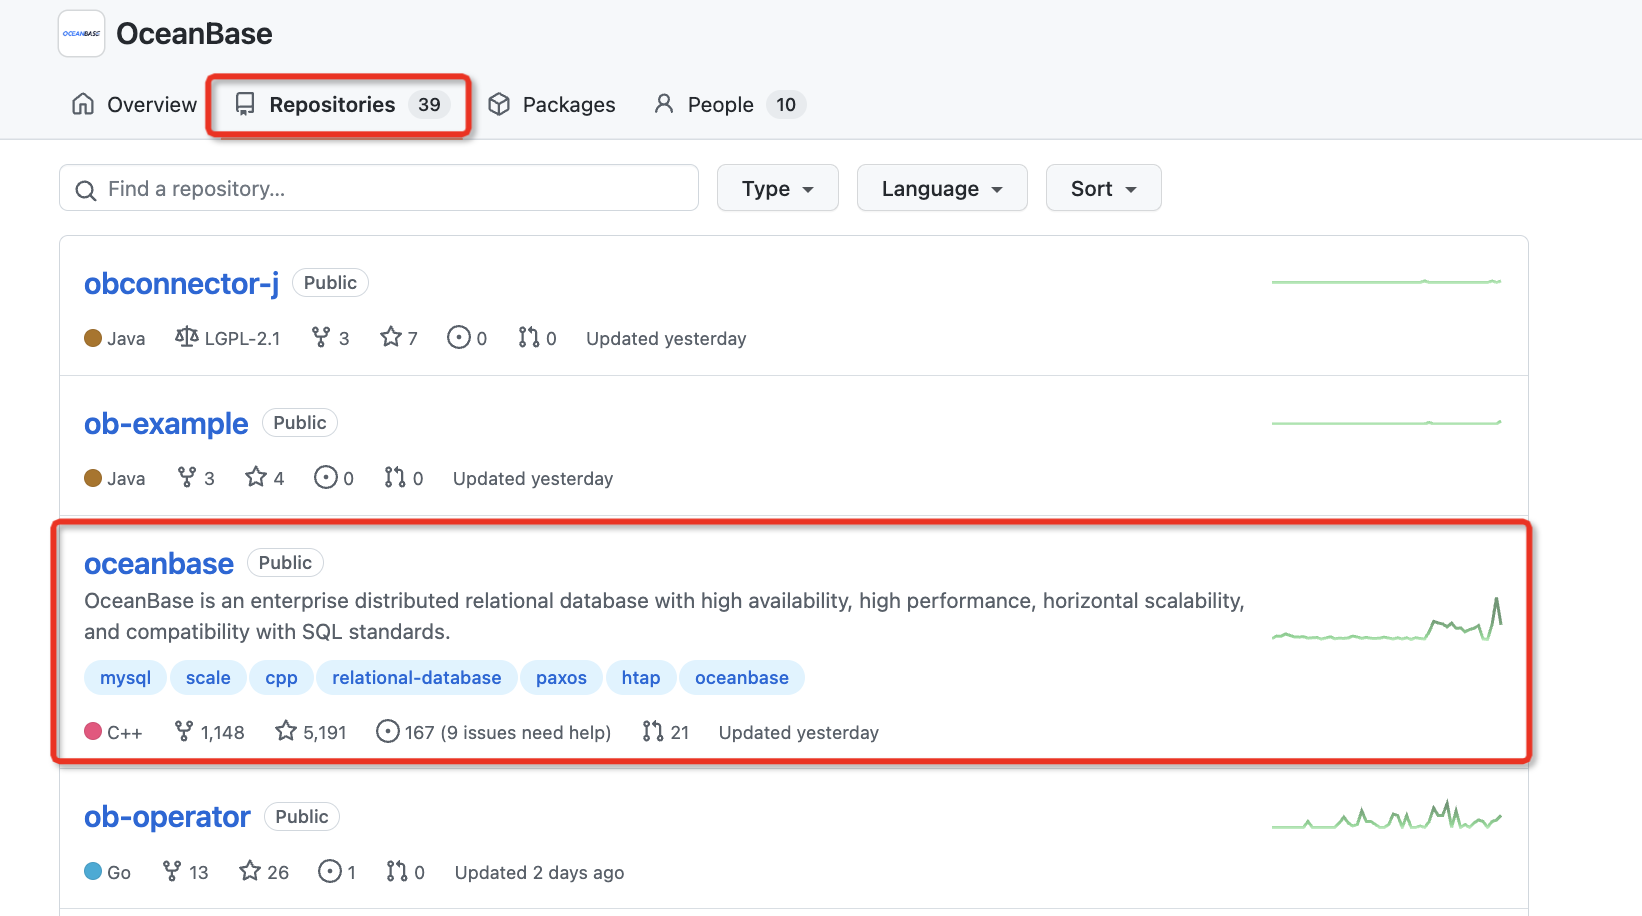Switch to the Overview tab

click(135, 105)
